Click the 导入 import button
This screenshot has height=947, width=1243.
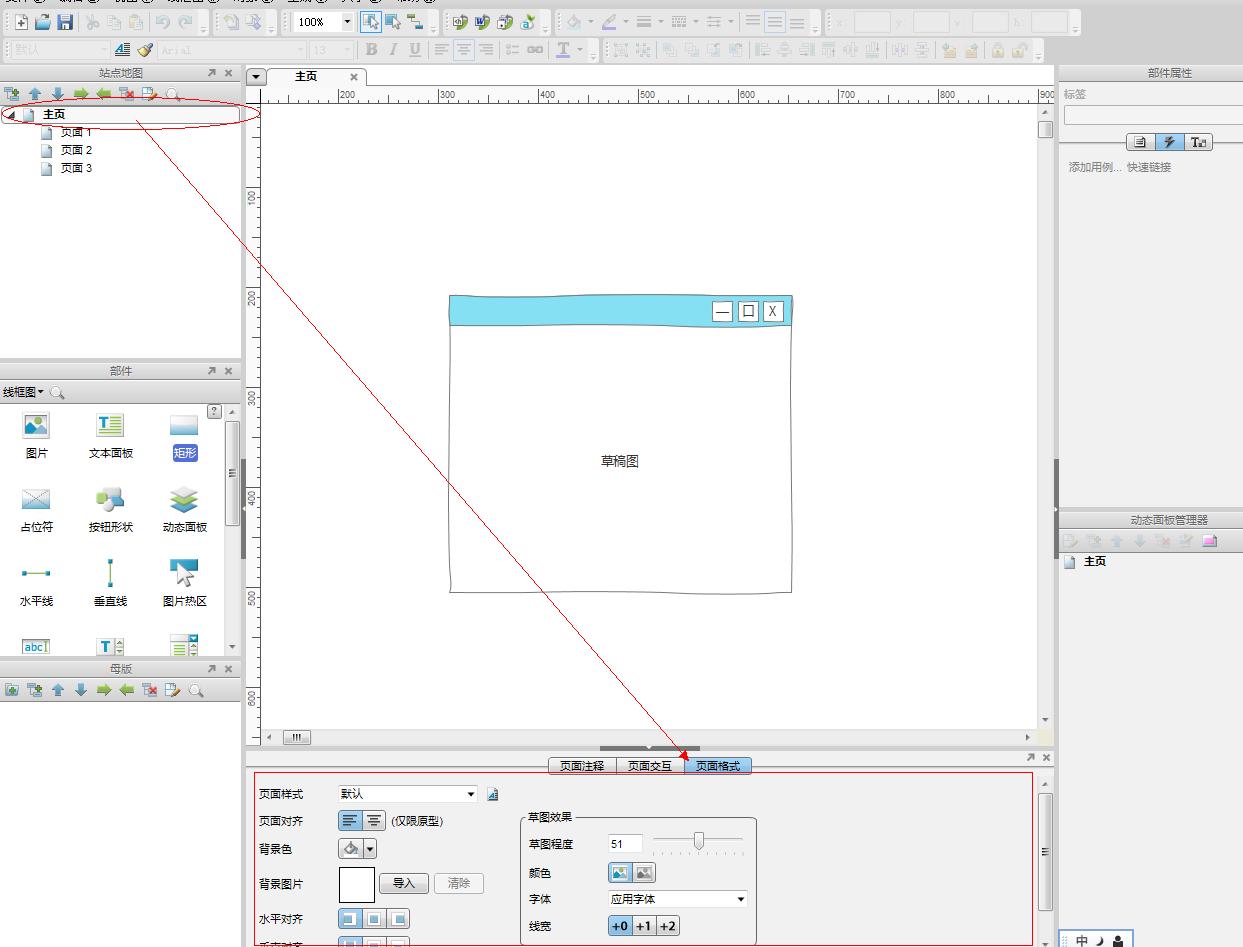tap(404, 883)
